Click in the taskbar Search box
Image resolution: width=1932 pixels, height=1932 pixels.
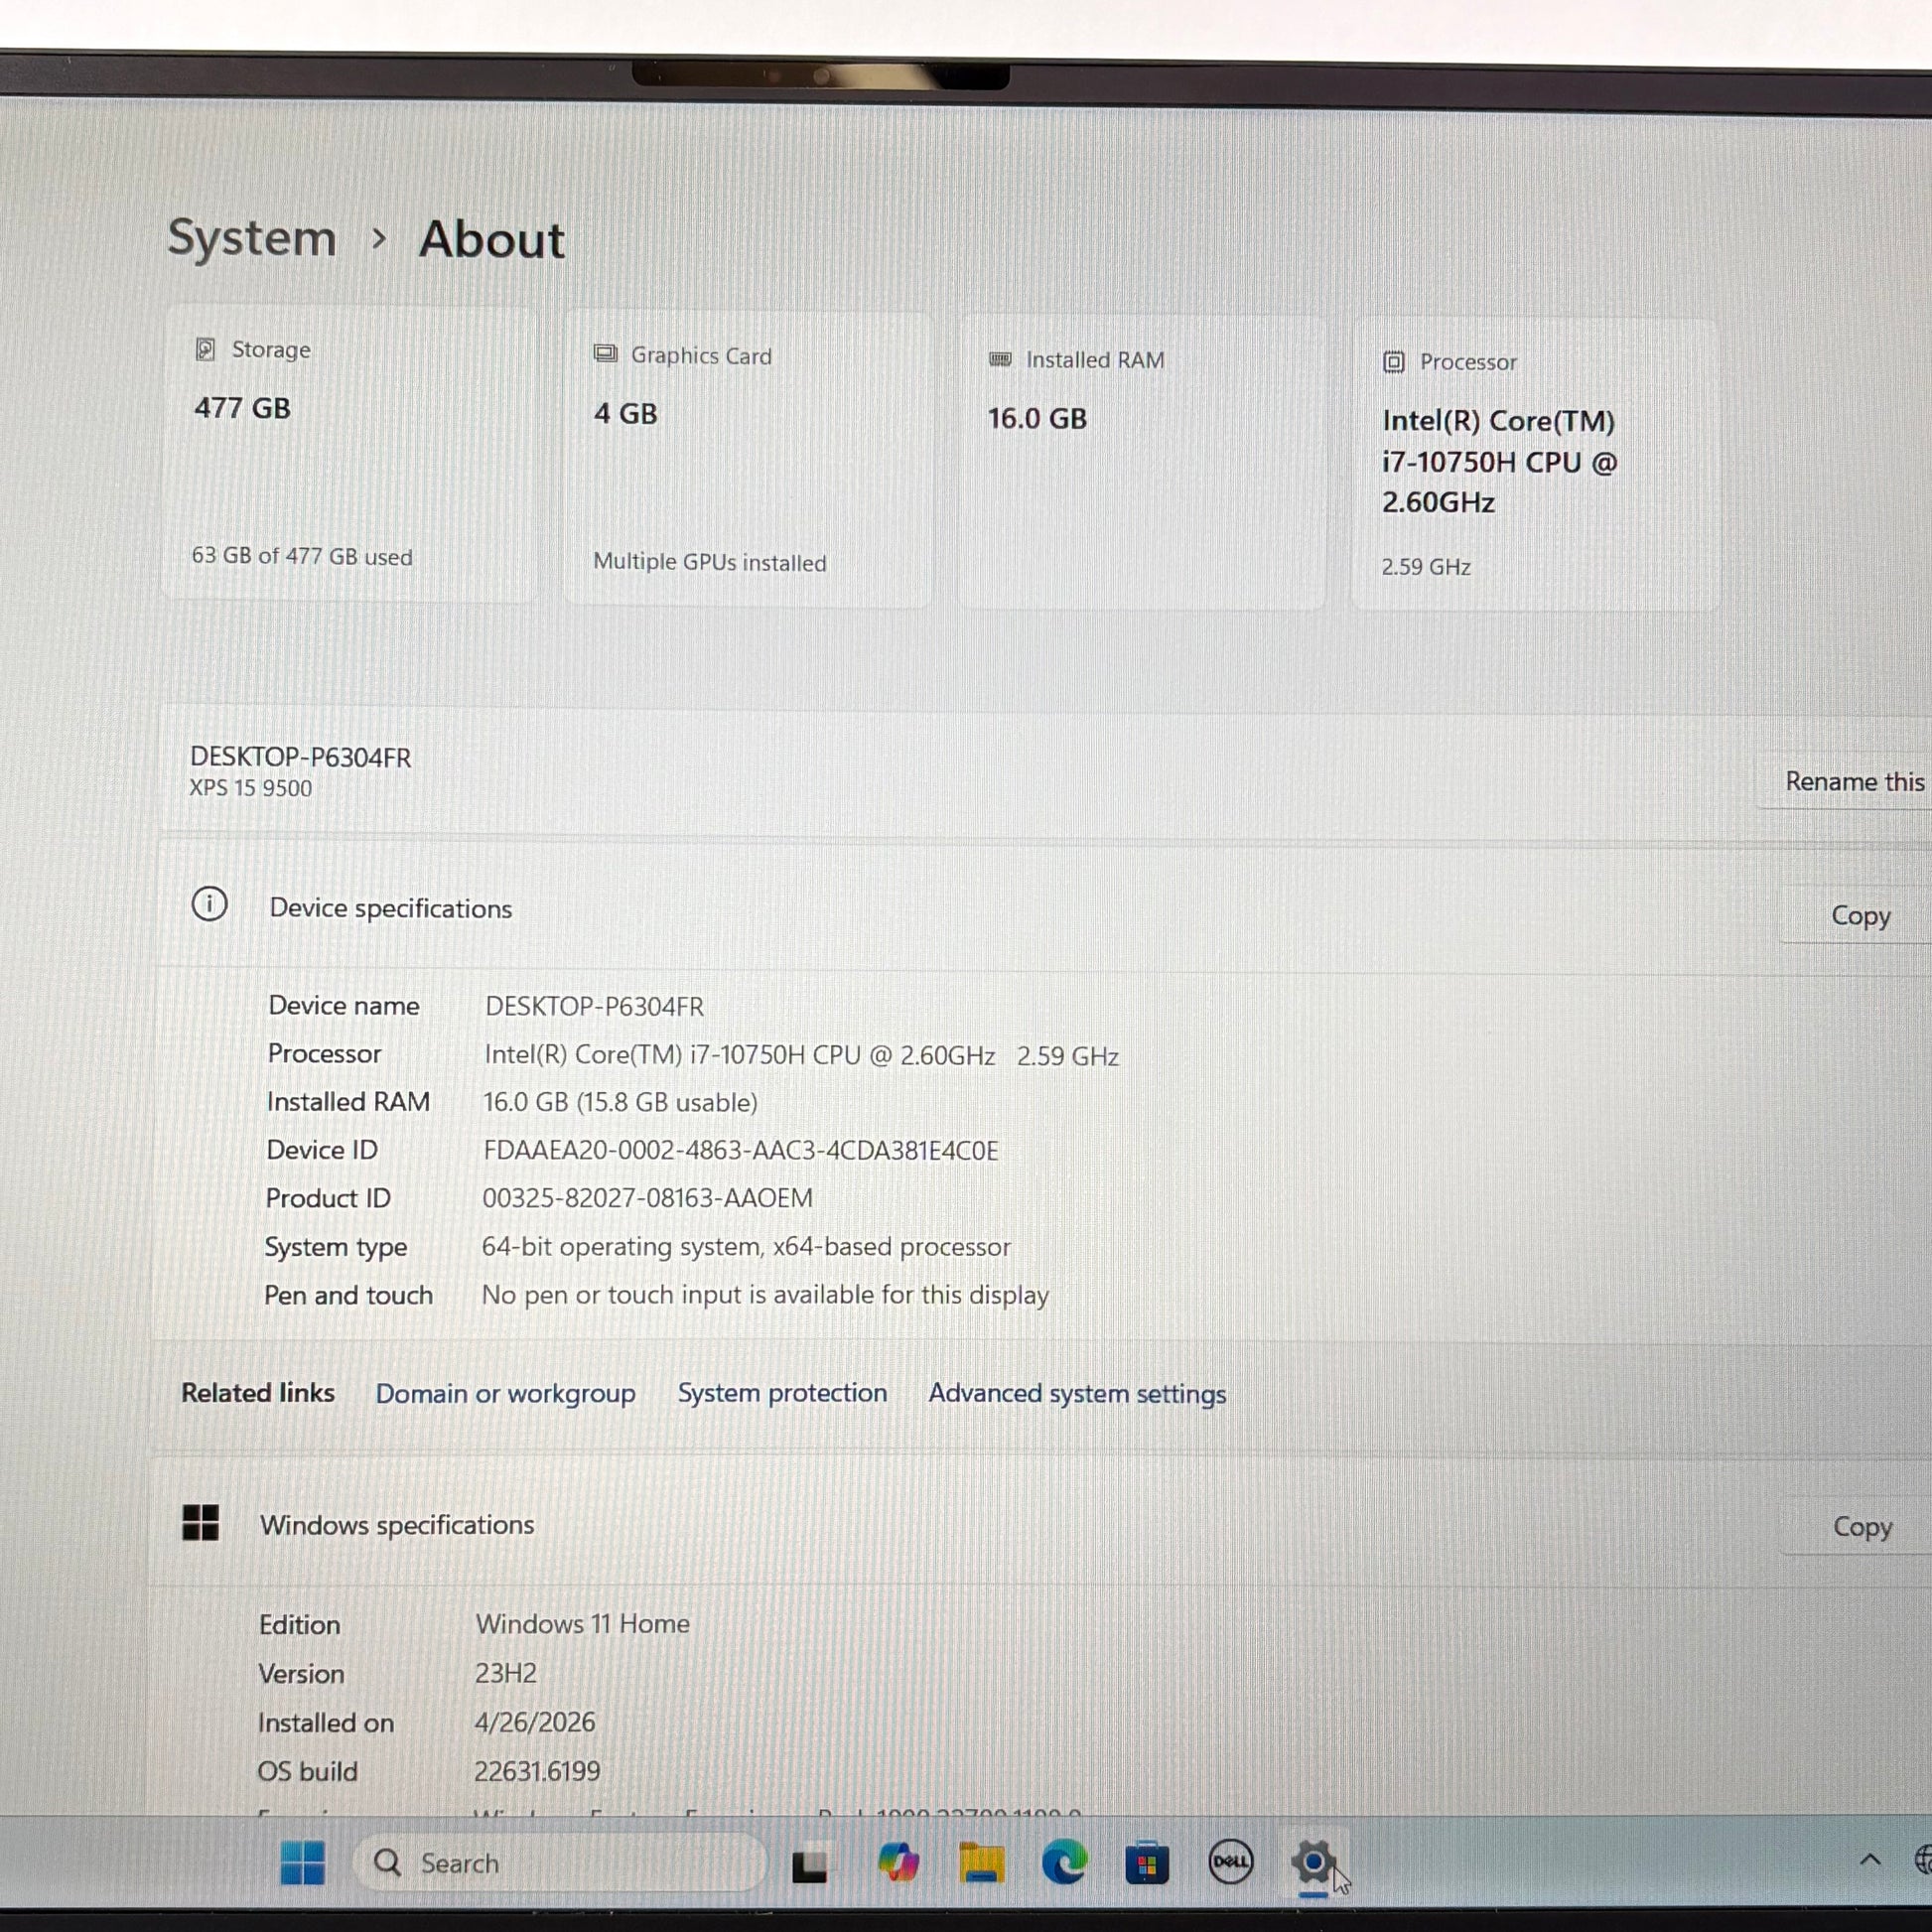560,1863
